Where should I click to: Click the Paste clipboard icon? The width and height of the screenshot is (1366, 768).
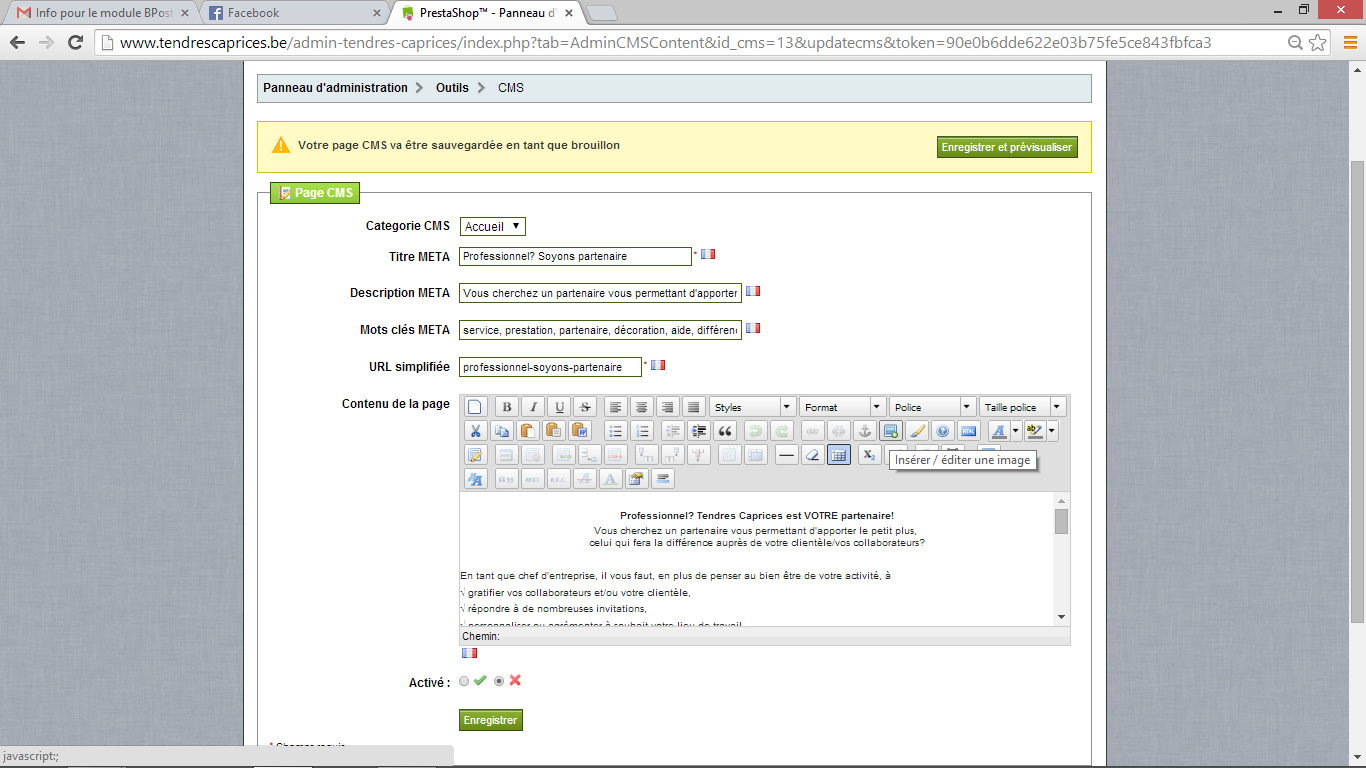tap(527, 431)
